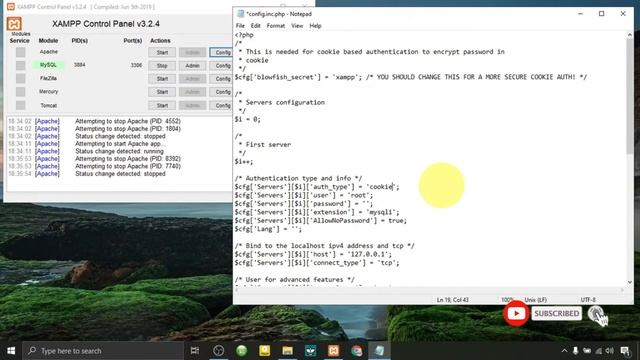640x360 pixels.
Task: Open Google Chrome from taskbar
Action: (x=356, y=351)
